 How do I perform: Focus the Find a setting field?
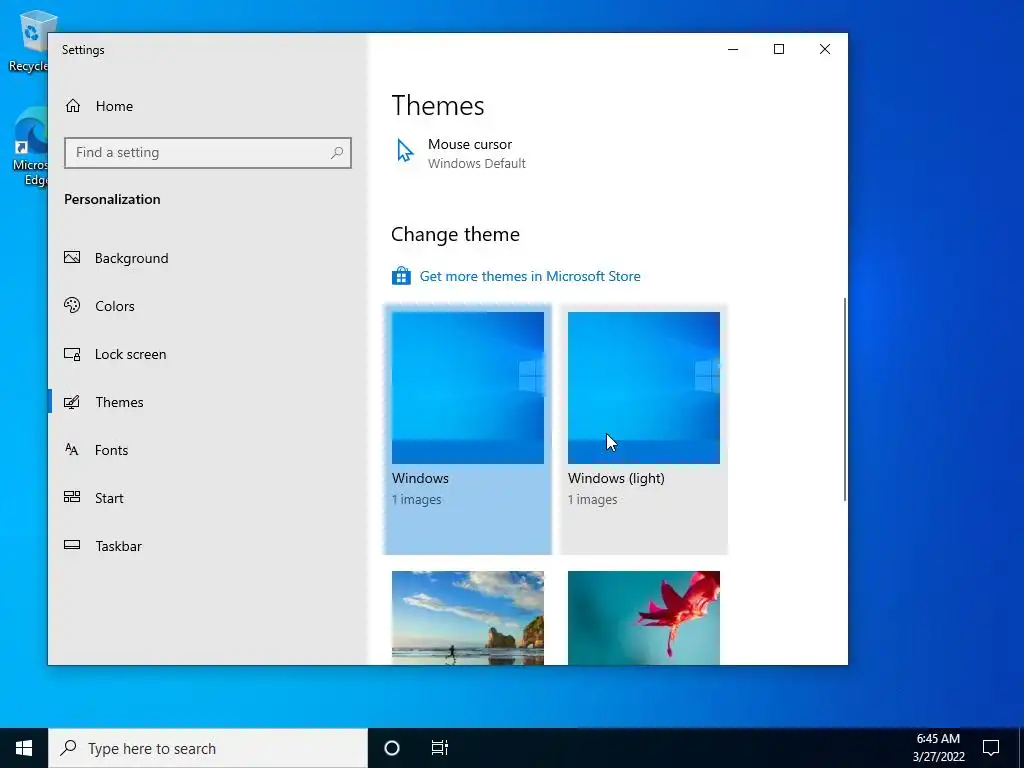pyautogui.click(x=208, y=153)
